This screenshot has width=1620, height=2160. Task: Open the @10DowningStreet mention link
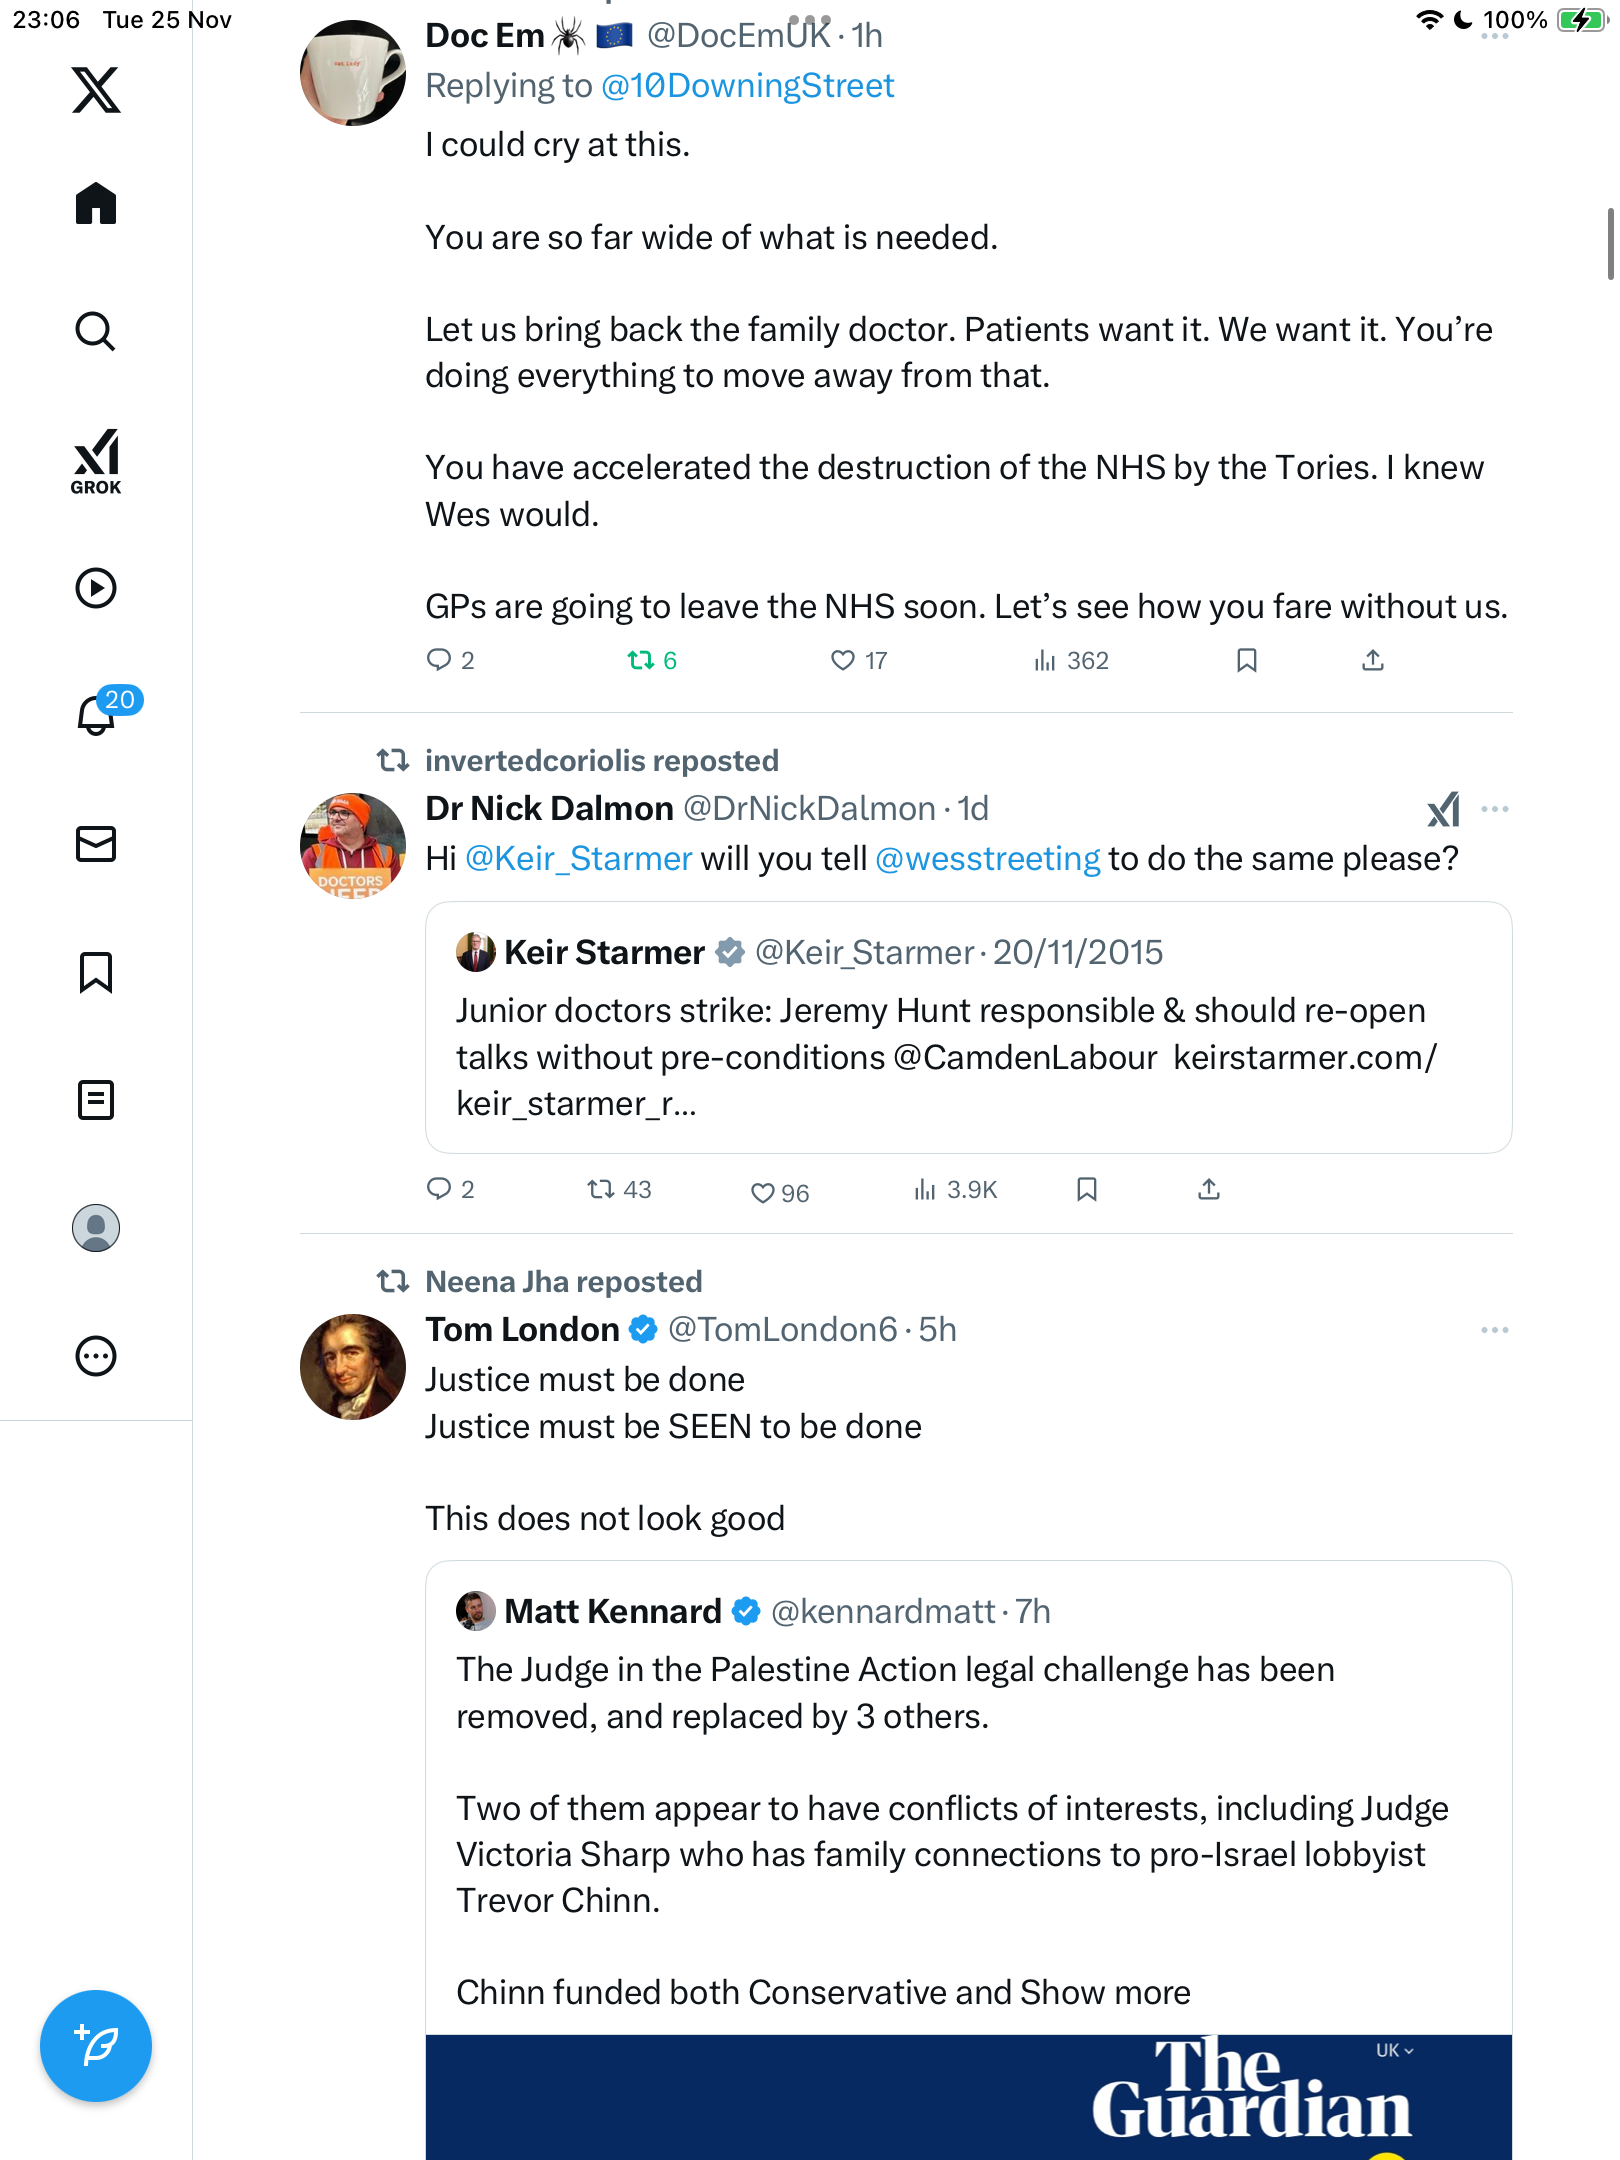point(747,86)
